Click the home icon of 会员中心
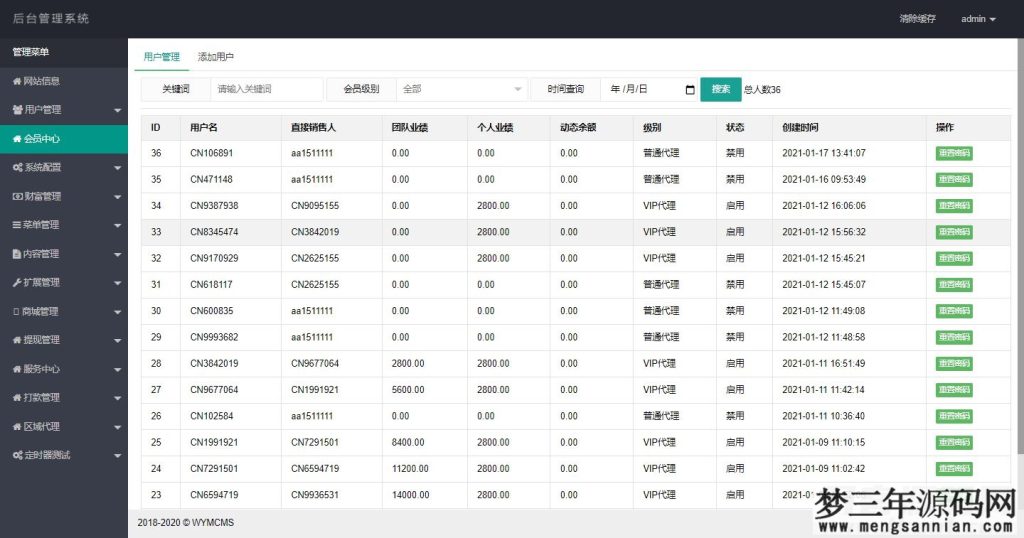Image resolution: width=1024 pixels, height=538 pixels. (x=17, y=138)
